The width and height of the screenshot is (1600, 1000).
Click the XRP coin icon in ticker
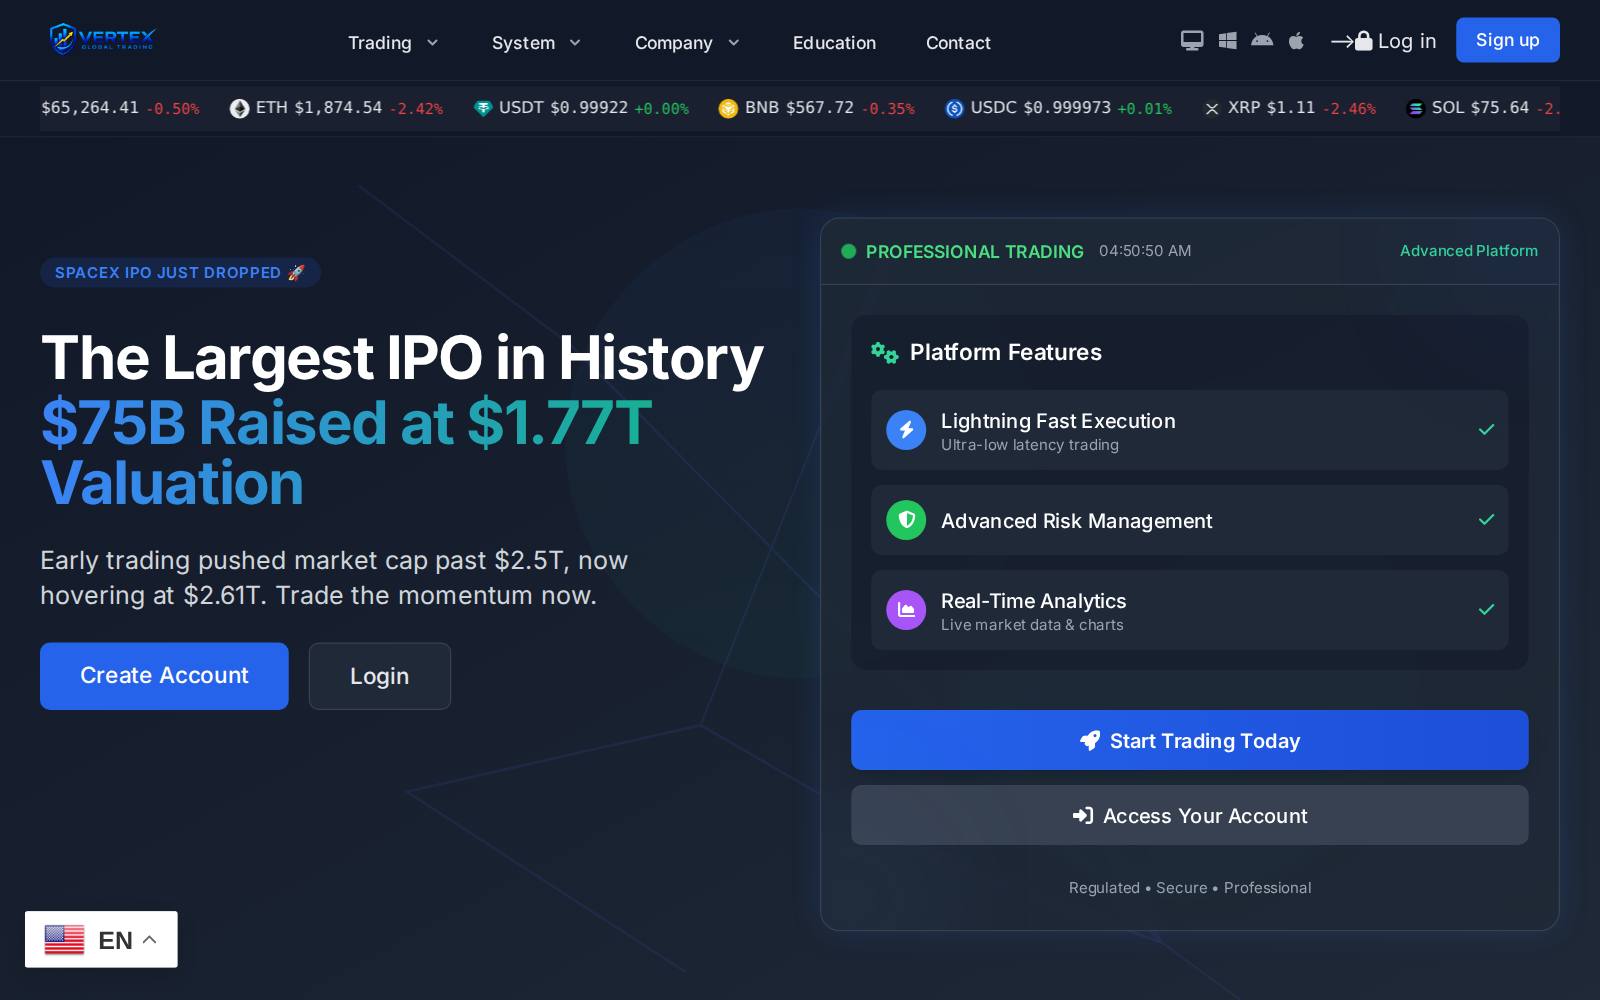click(x=1212, y=108)
